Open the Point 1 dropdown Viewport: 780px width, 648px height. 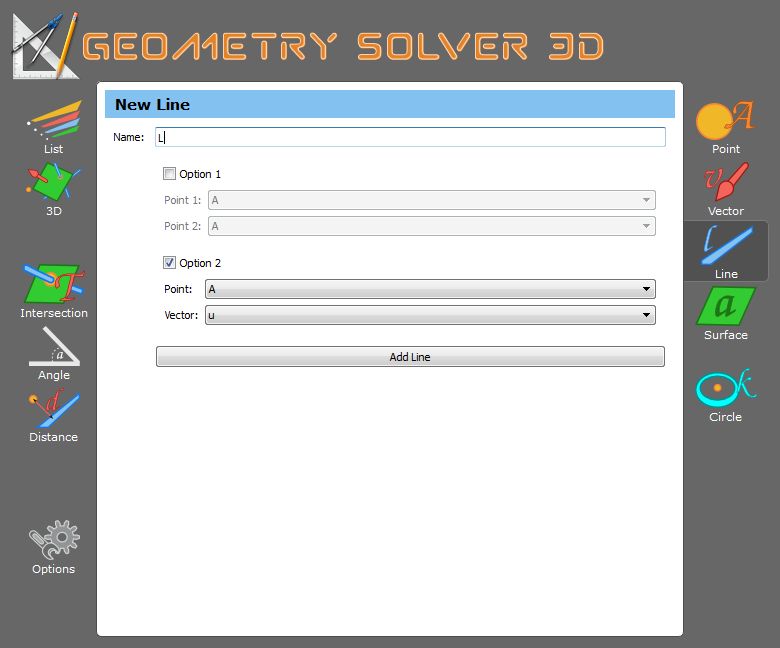pos(431,200)
